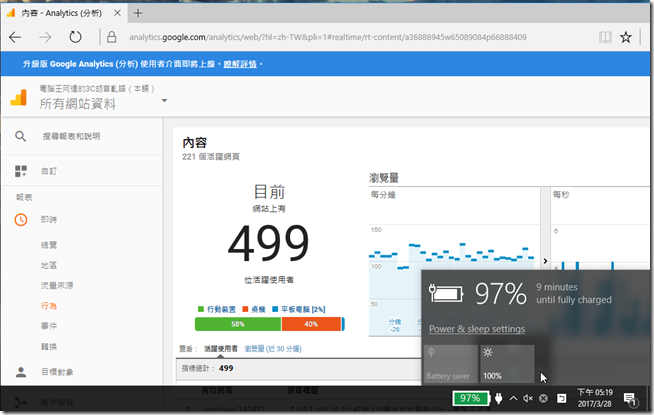
Task: Open the 事件 realtime report
Action: click(49, 326)
